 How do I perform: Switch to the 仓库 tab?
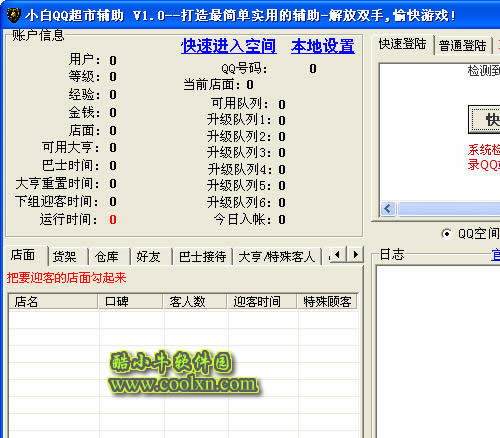(x=107, y=257)
